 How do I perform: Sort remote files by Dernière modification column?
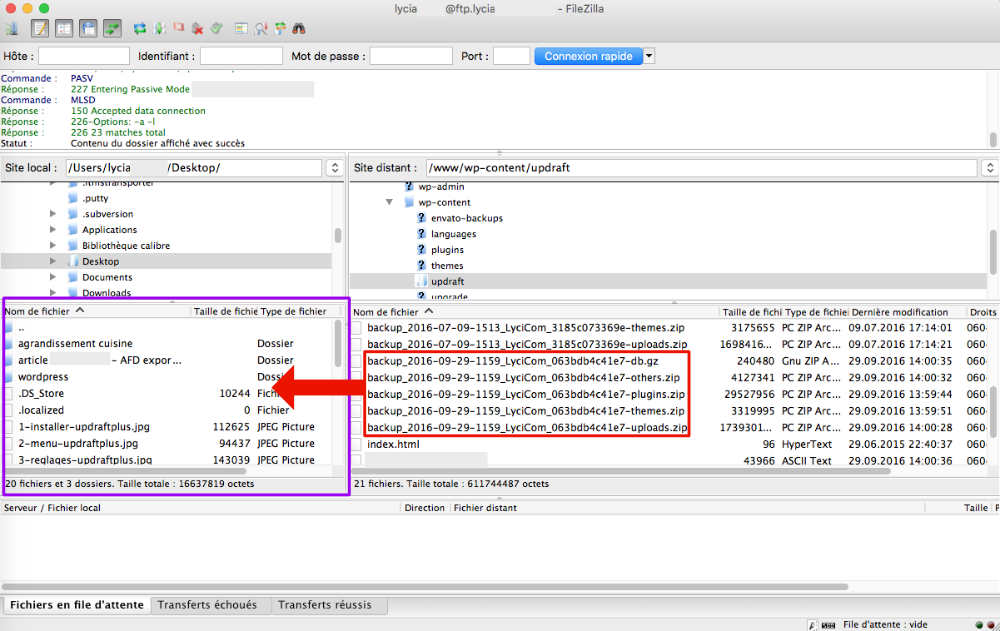904,312
